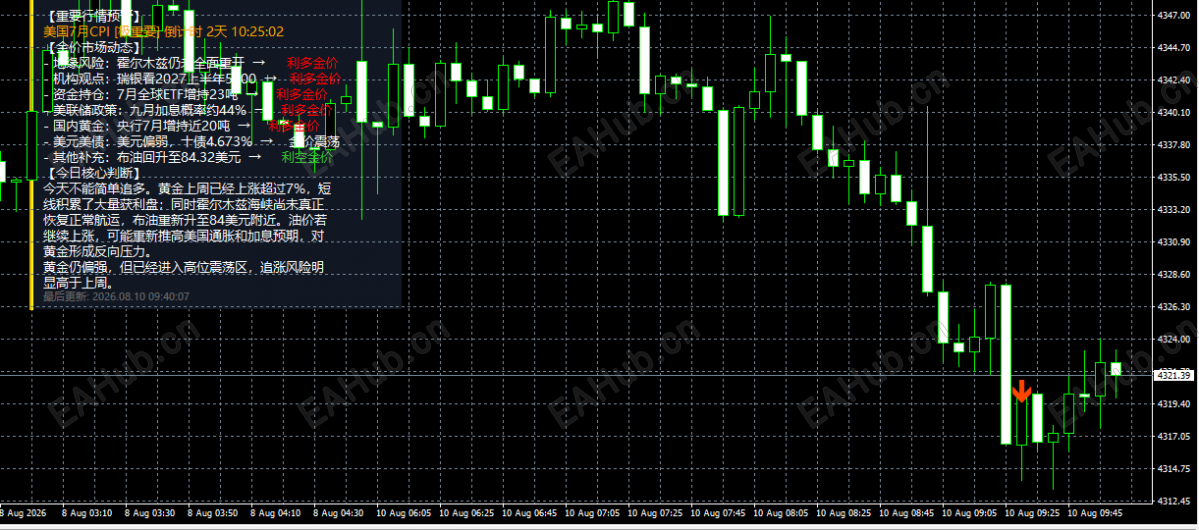
Task: Click the 10 Aug 09:25 time label
Action: click(x=1033, y=512)
